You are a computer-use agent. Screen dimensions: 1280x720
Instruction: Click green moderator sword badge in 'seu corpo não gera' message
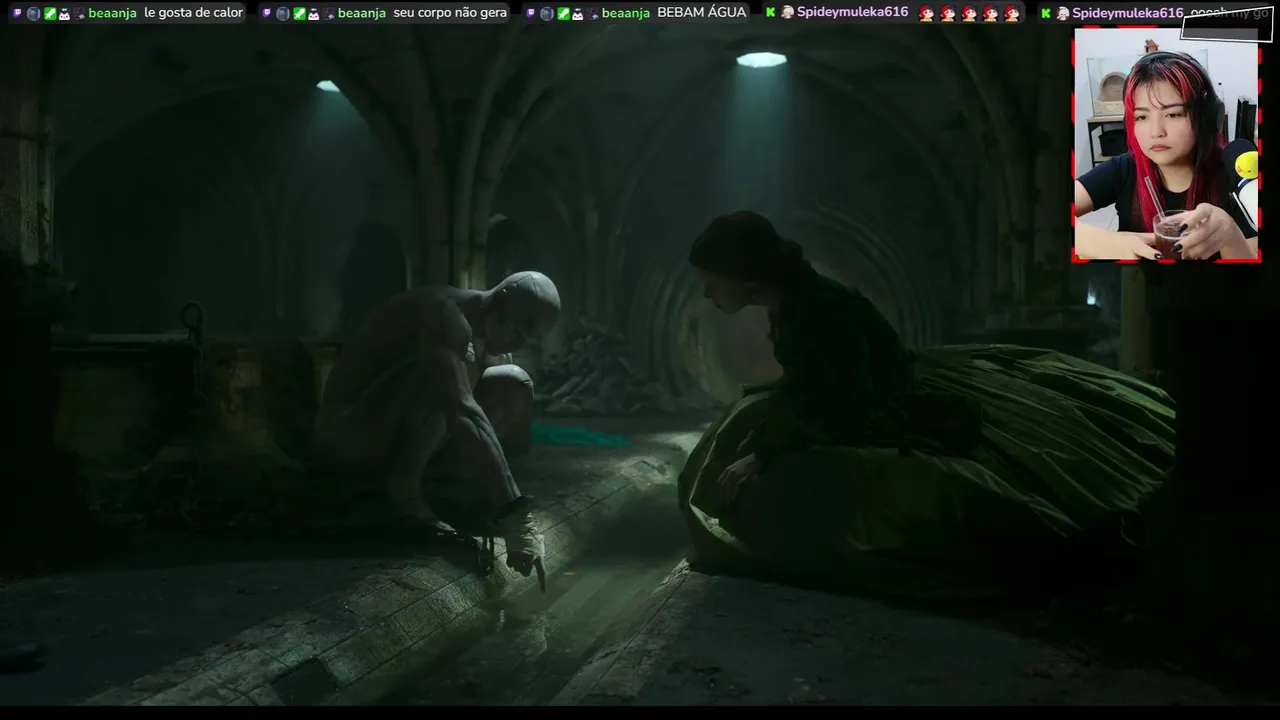point(299,13)
